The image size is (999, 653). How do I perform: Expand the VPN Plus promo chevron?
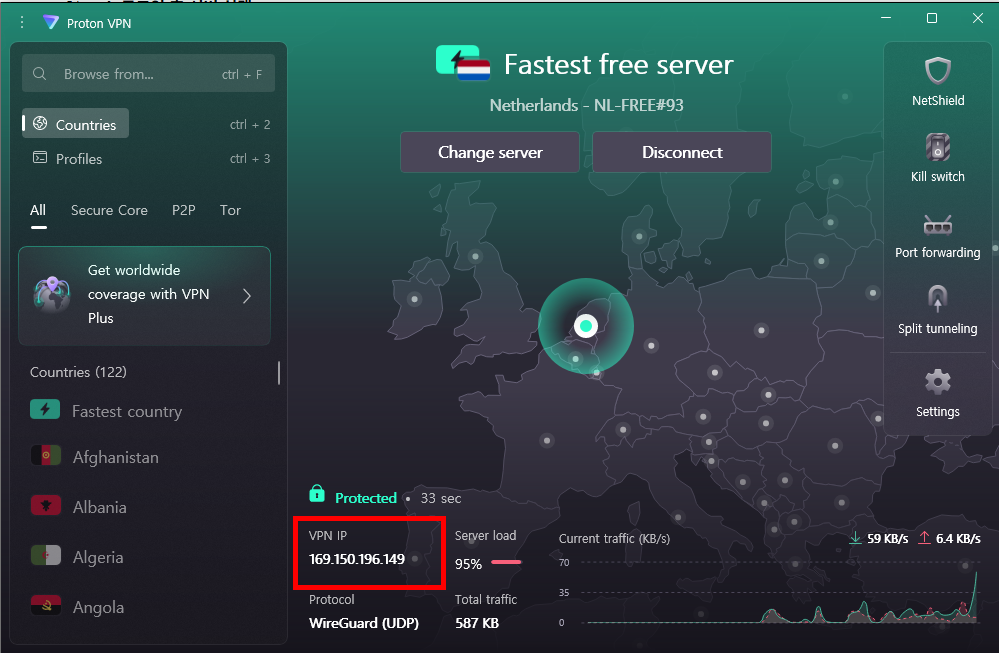pos(247,296)
